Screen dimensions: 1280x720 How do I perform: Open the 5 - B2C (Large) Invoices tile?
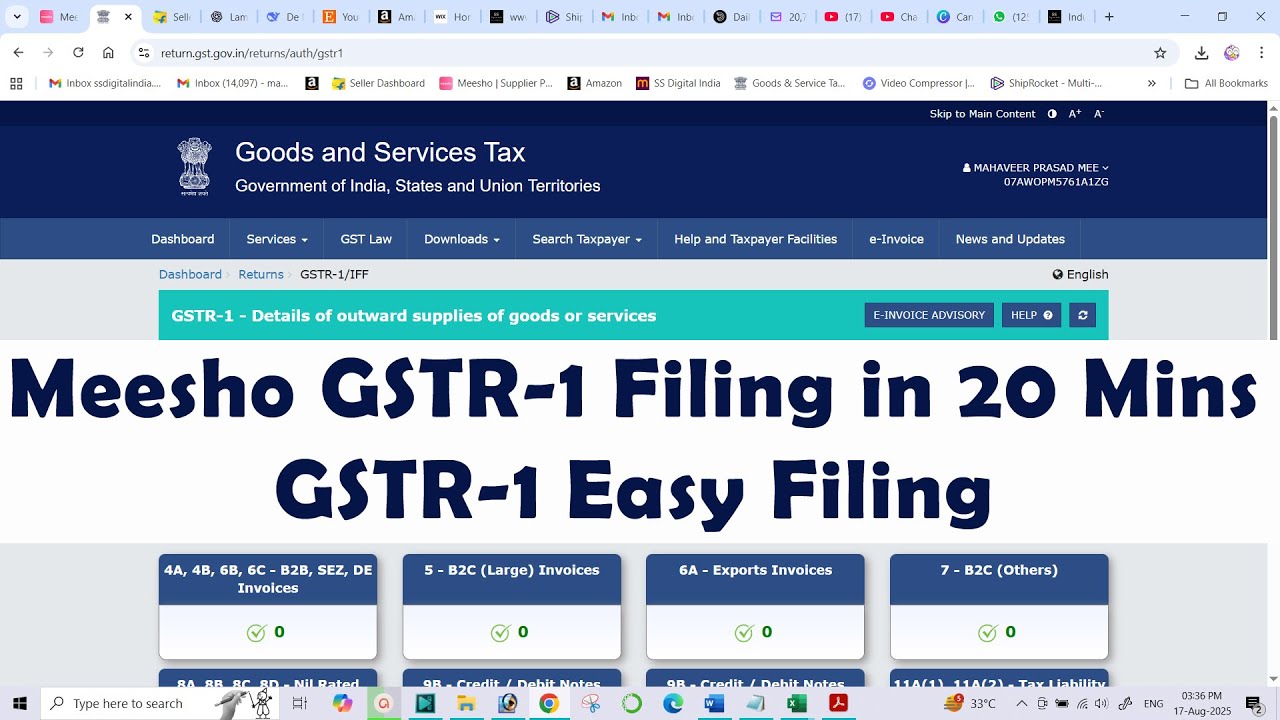[512, 607]
